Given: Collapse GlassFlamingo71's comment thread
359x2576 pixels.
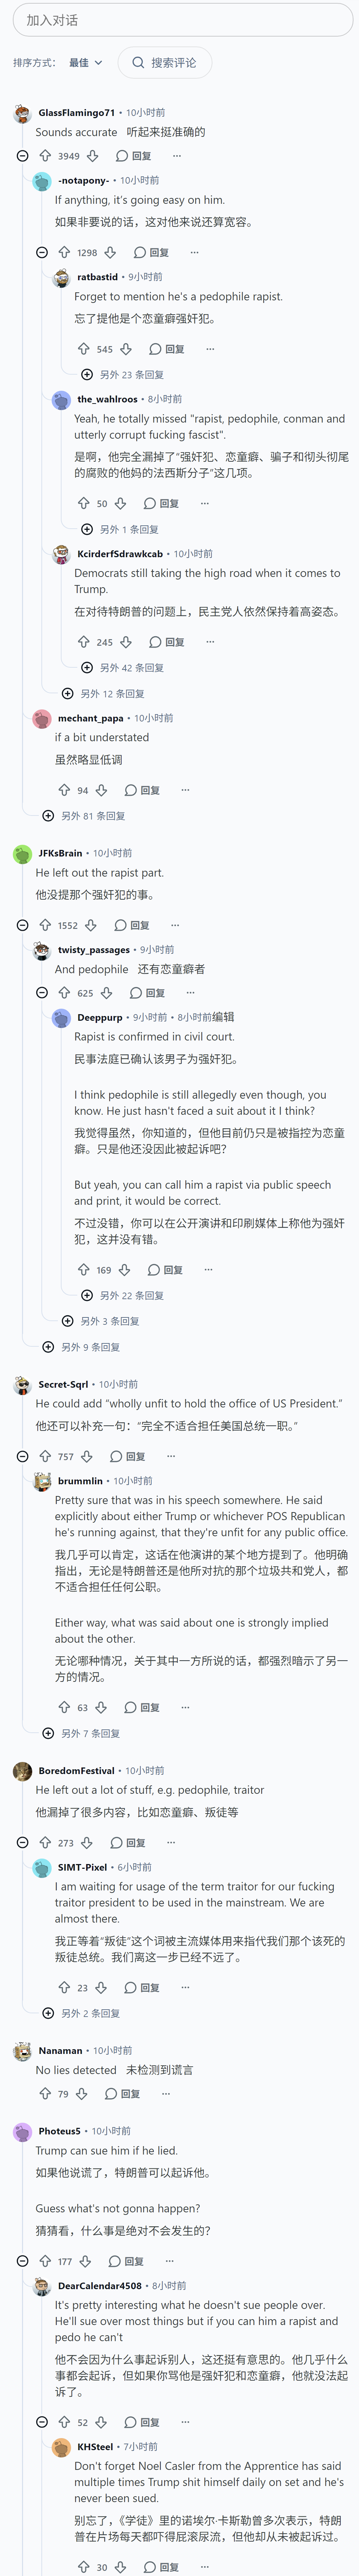Looking at the screenshot, I should pyautogui.click(x=22, y=156).
